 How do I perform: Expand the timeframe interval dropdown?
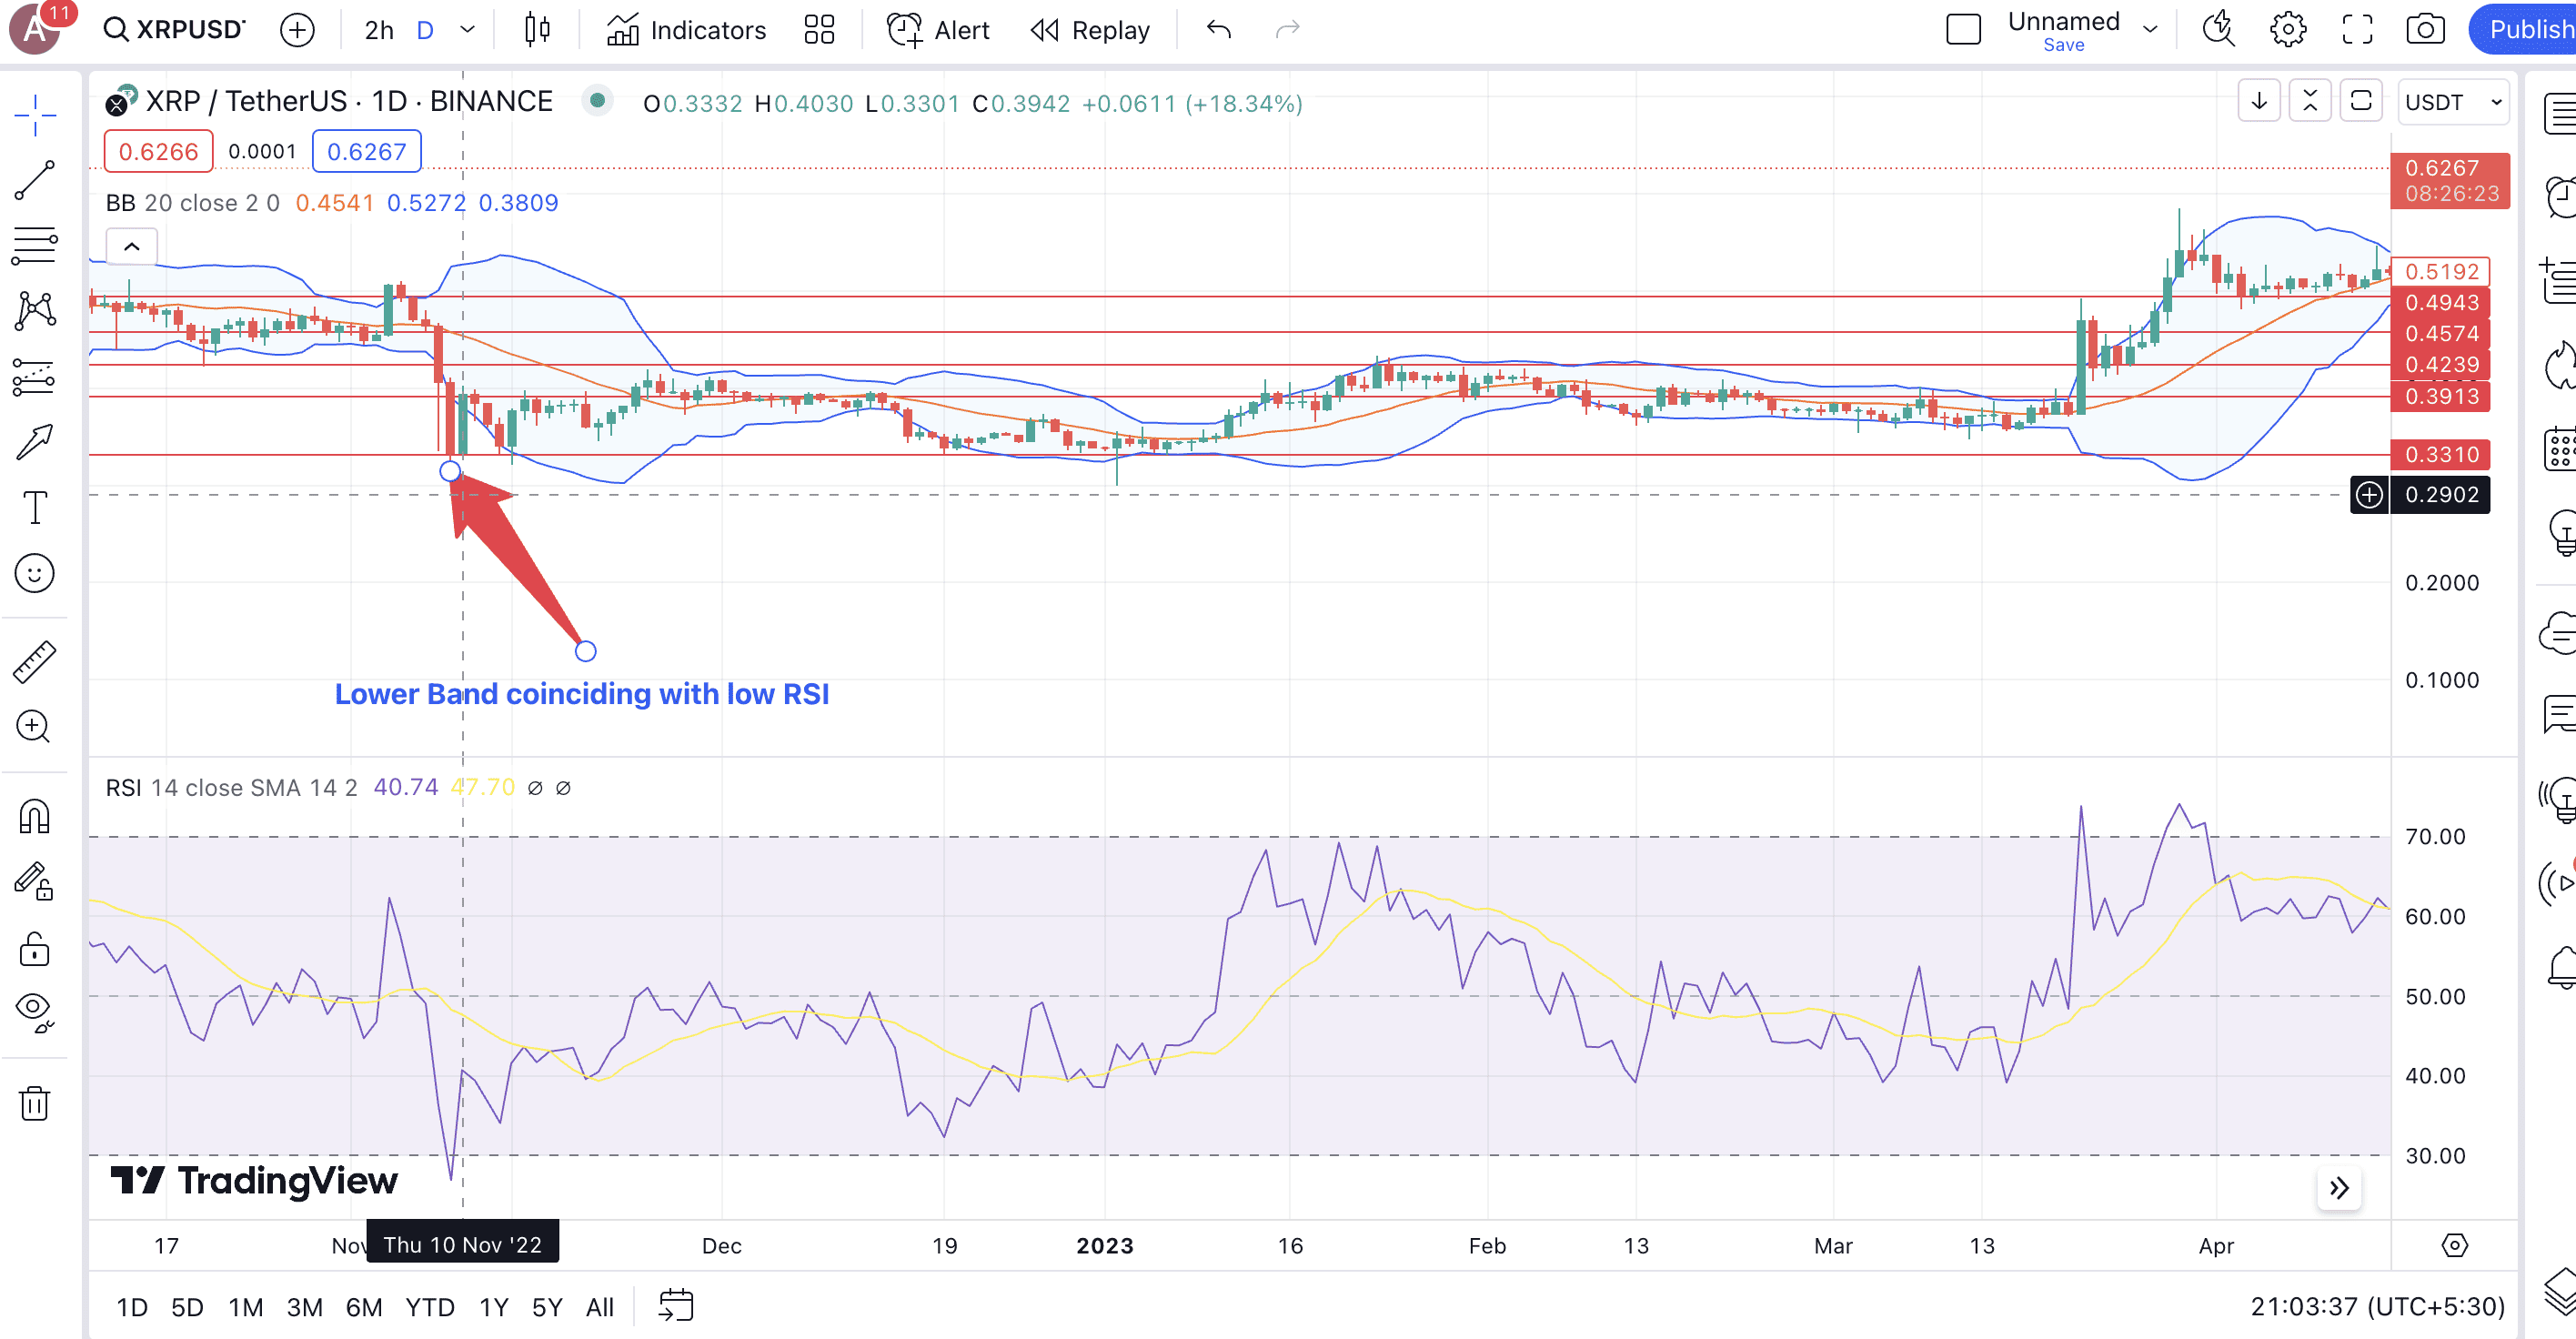467,30
